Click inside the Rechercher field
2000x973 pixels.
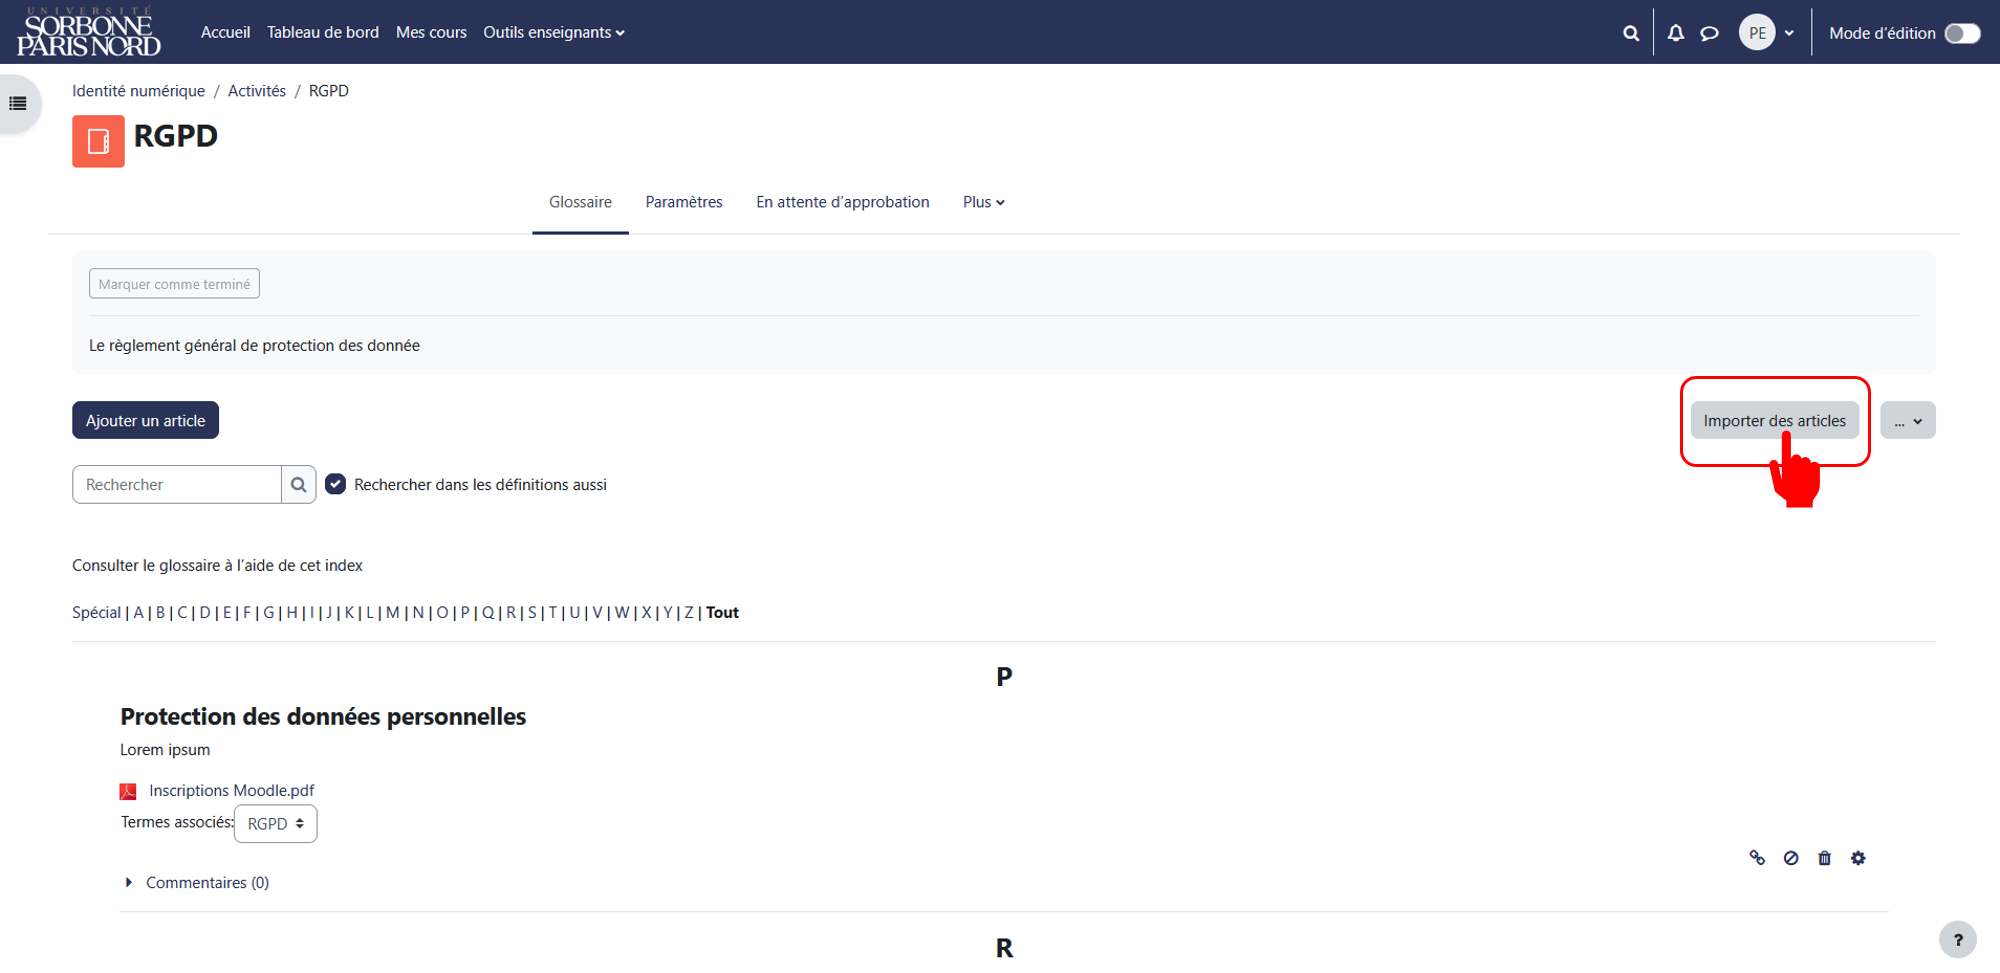click(177, 485)
